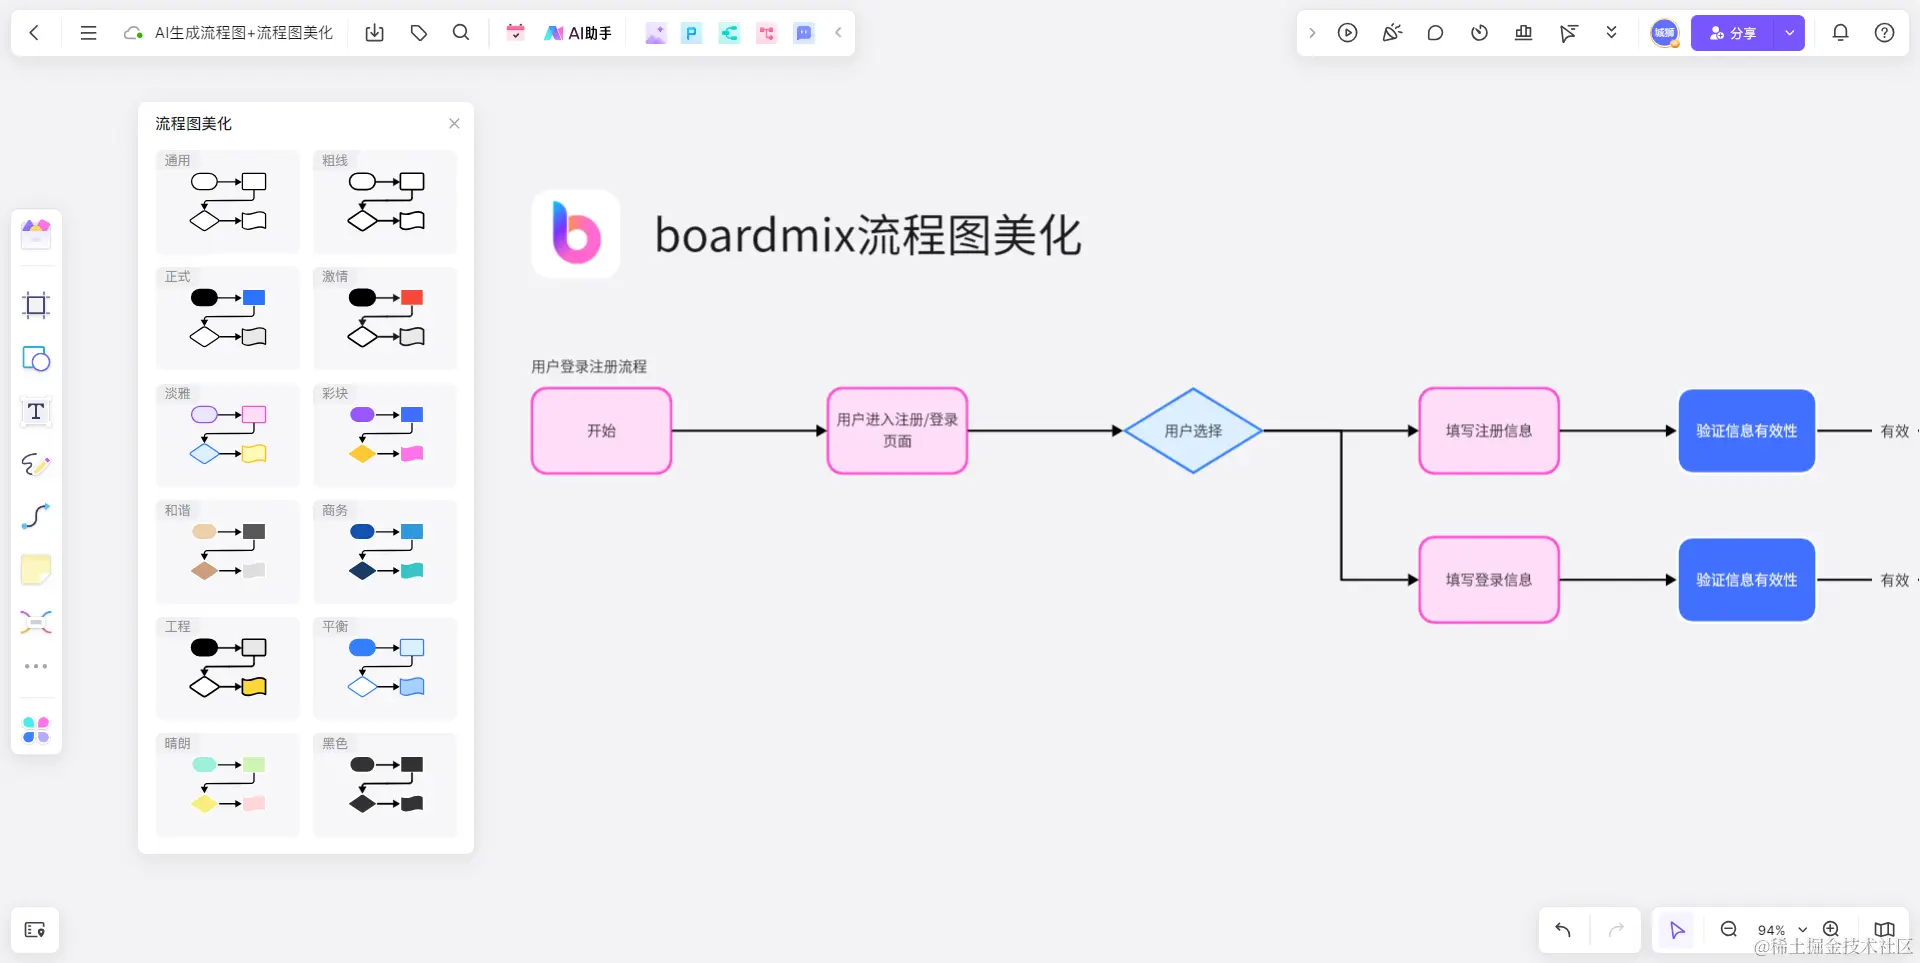Select the 开始 flowchart node

point(601,431)
